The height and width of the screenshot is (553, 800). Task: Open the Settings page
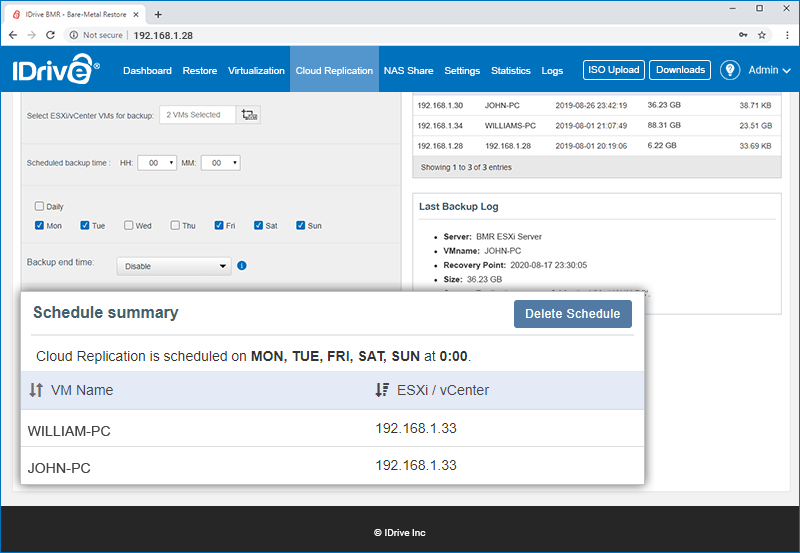point(462,70)
